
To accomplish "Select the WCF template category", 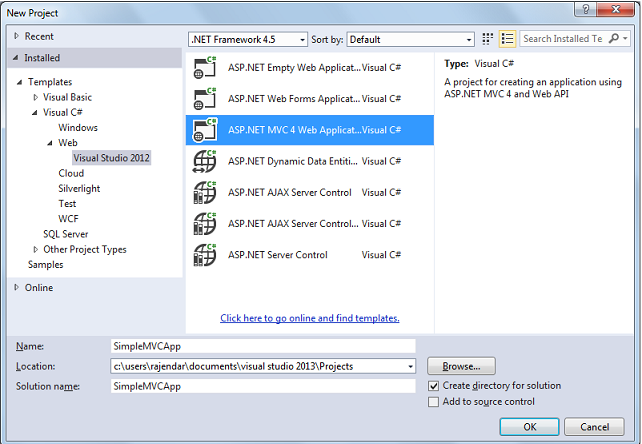I will pyautogui.click(x=68, y=219).
